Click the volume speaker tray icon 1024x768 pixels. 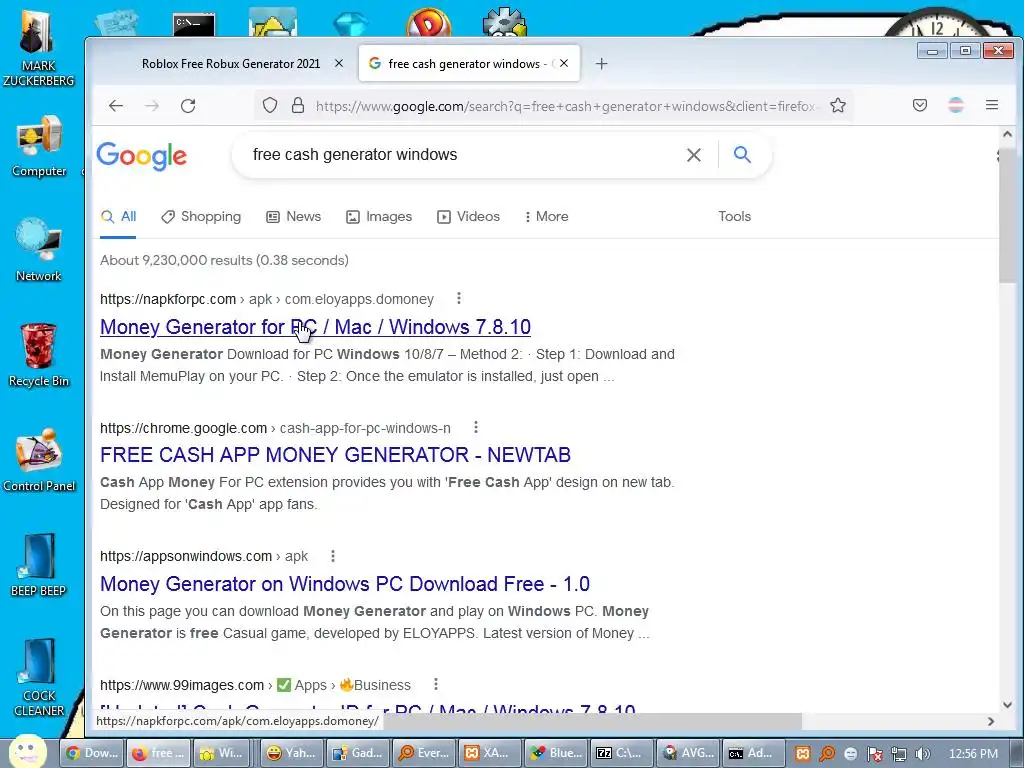(x=922, y=754)
